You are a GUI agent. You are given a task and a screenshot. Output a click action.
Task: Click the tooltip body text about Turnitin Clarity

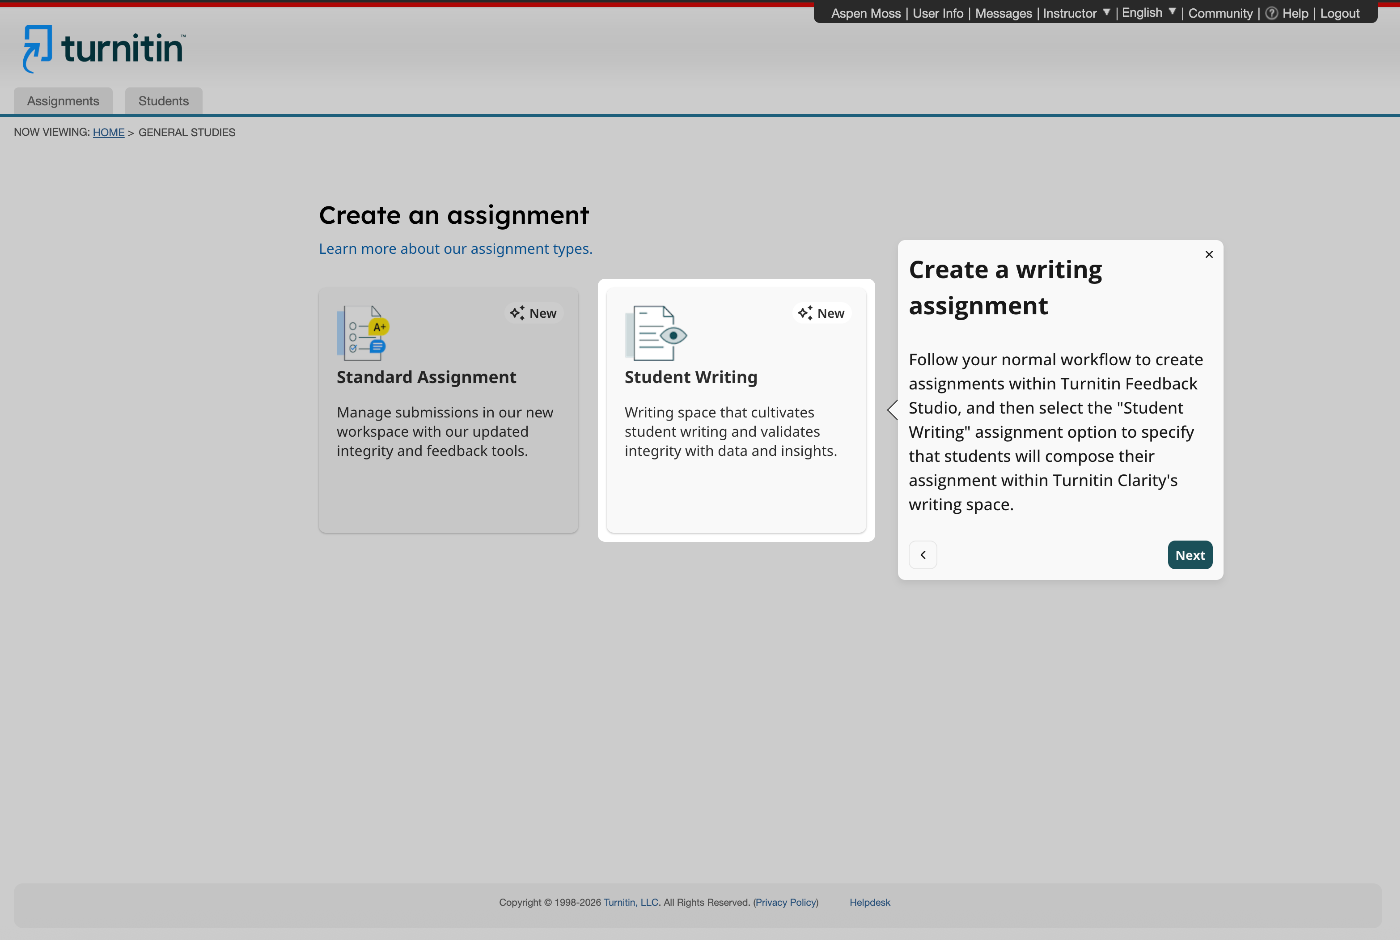(x=1056, y=432)
